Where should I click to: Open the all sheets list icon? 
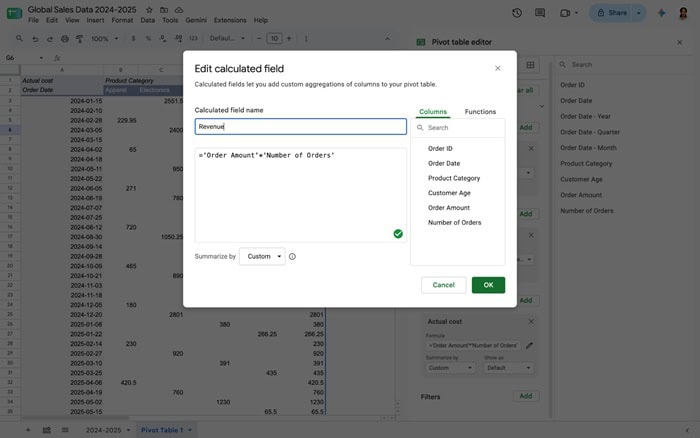tap(65, 430)
